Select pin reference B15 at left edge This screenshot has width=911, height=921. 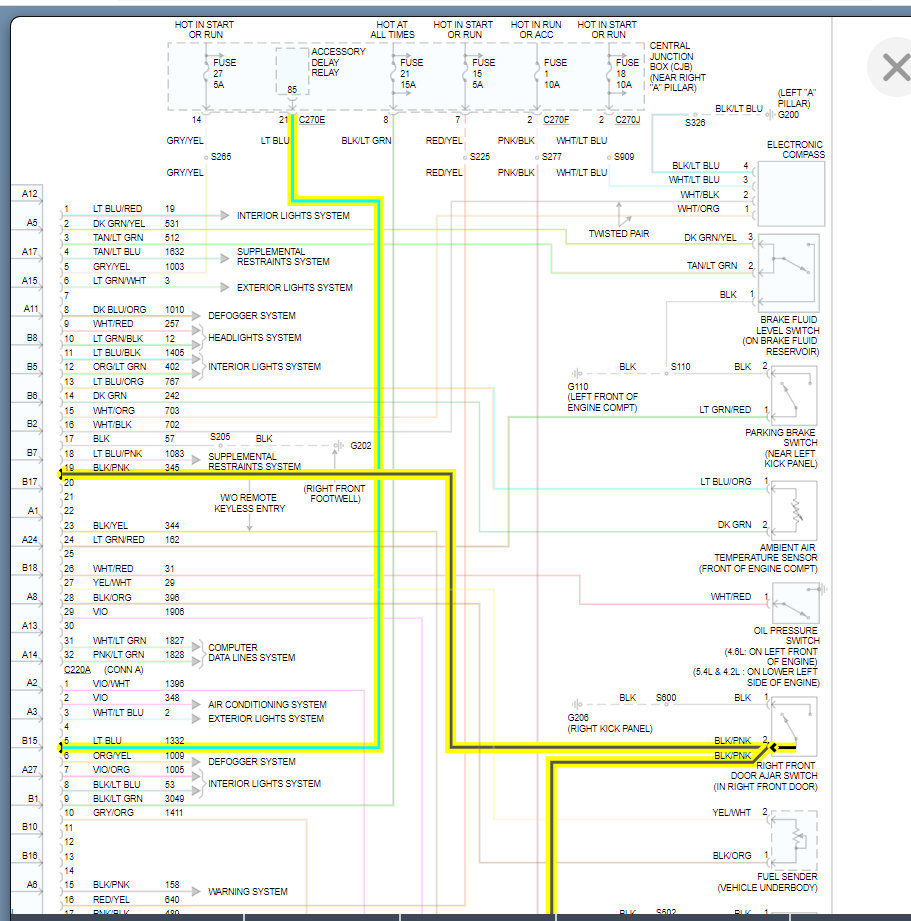point(29,741)
